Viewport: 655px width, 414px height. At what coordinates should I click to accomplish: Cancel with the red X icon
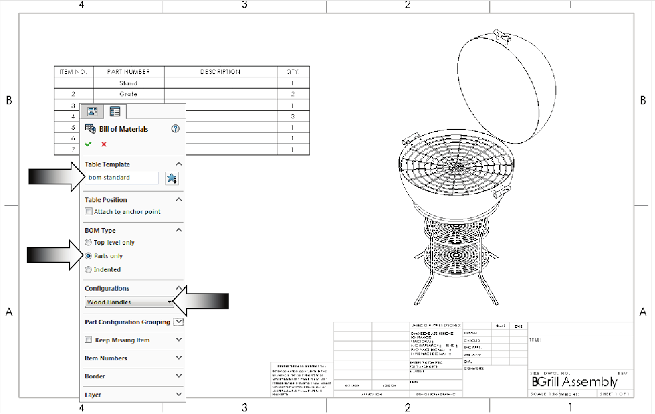click(x=104, y=144)
